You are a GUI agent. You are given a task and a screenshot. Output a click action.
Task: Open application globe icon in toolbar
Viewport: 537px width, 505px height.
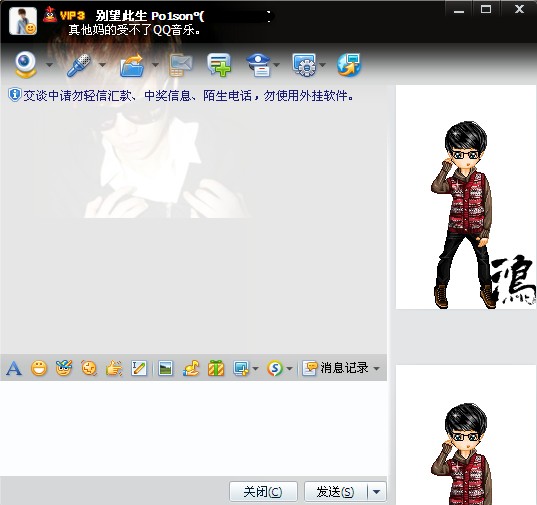[349, 65]
